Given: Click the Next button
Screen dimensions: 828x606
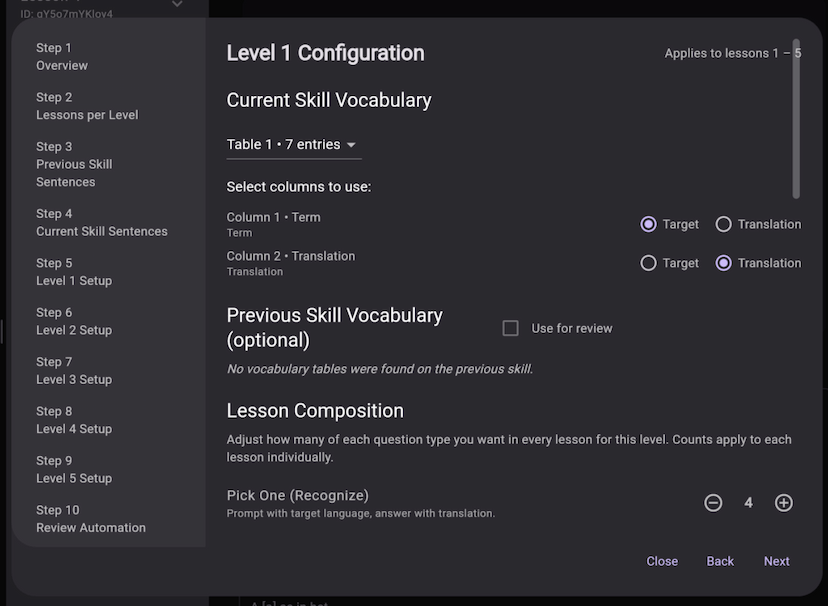Looking at the screenshot, I should 776,561.
